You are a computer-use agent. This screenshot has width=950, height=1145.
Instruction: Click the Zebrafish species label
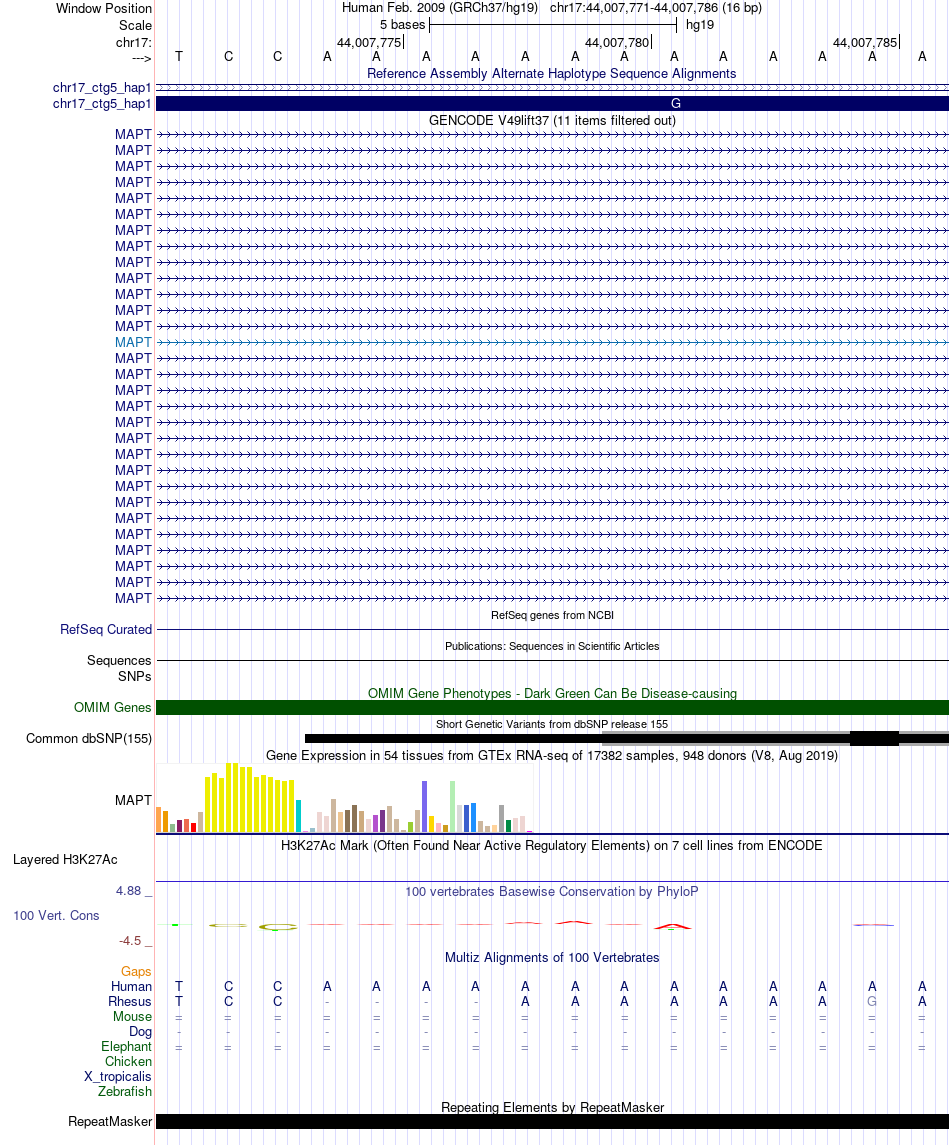point(125,1092)
